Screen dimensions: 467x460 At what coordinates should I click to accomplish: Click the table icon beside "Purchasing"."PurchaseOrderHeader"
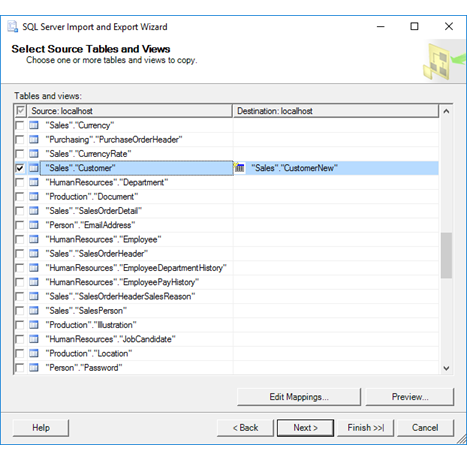34,140
